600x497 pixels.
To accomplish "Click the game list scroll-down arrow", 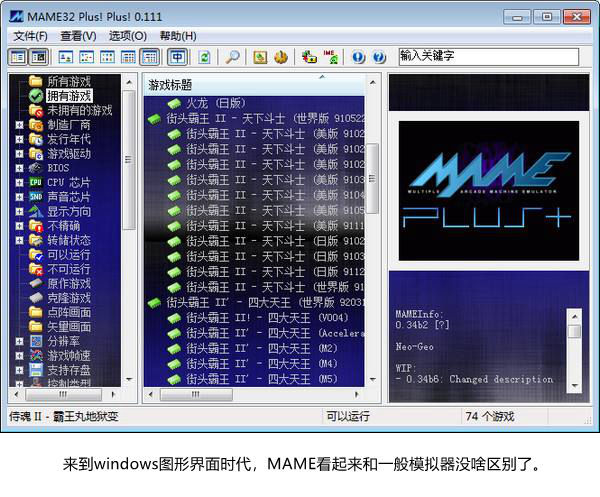I will click(x=373, y=380).
